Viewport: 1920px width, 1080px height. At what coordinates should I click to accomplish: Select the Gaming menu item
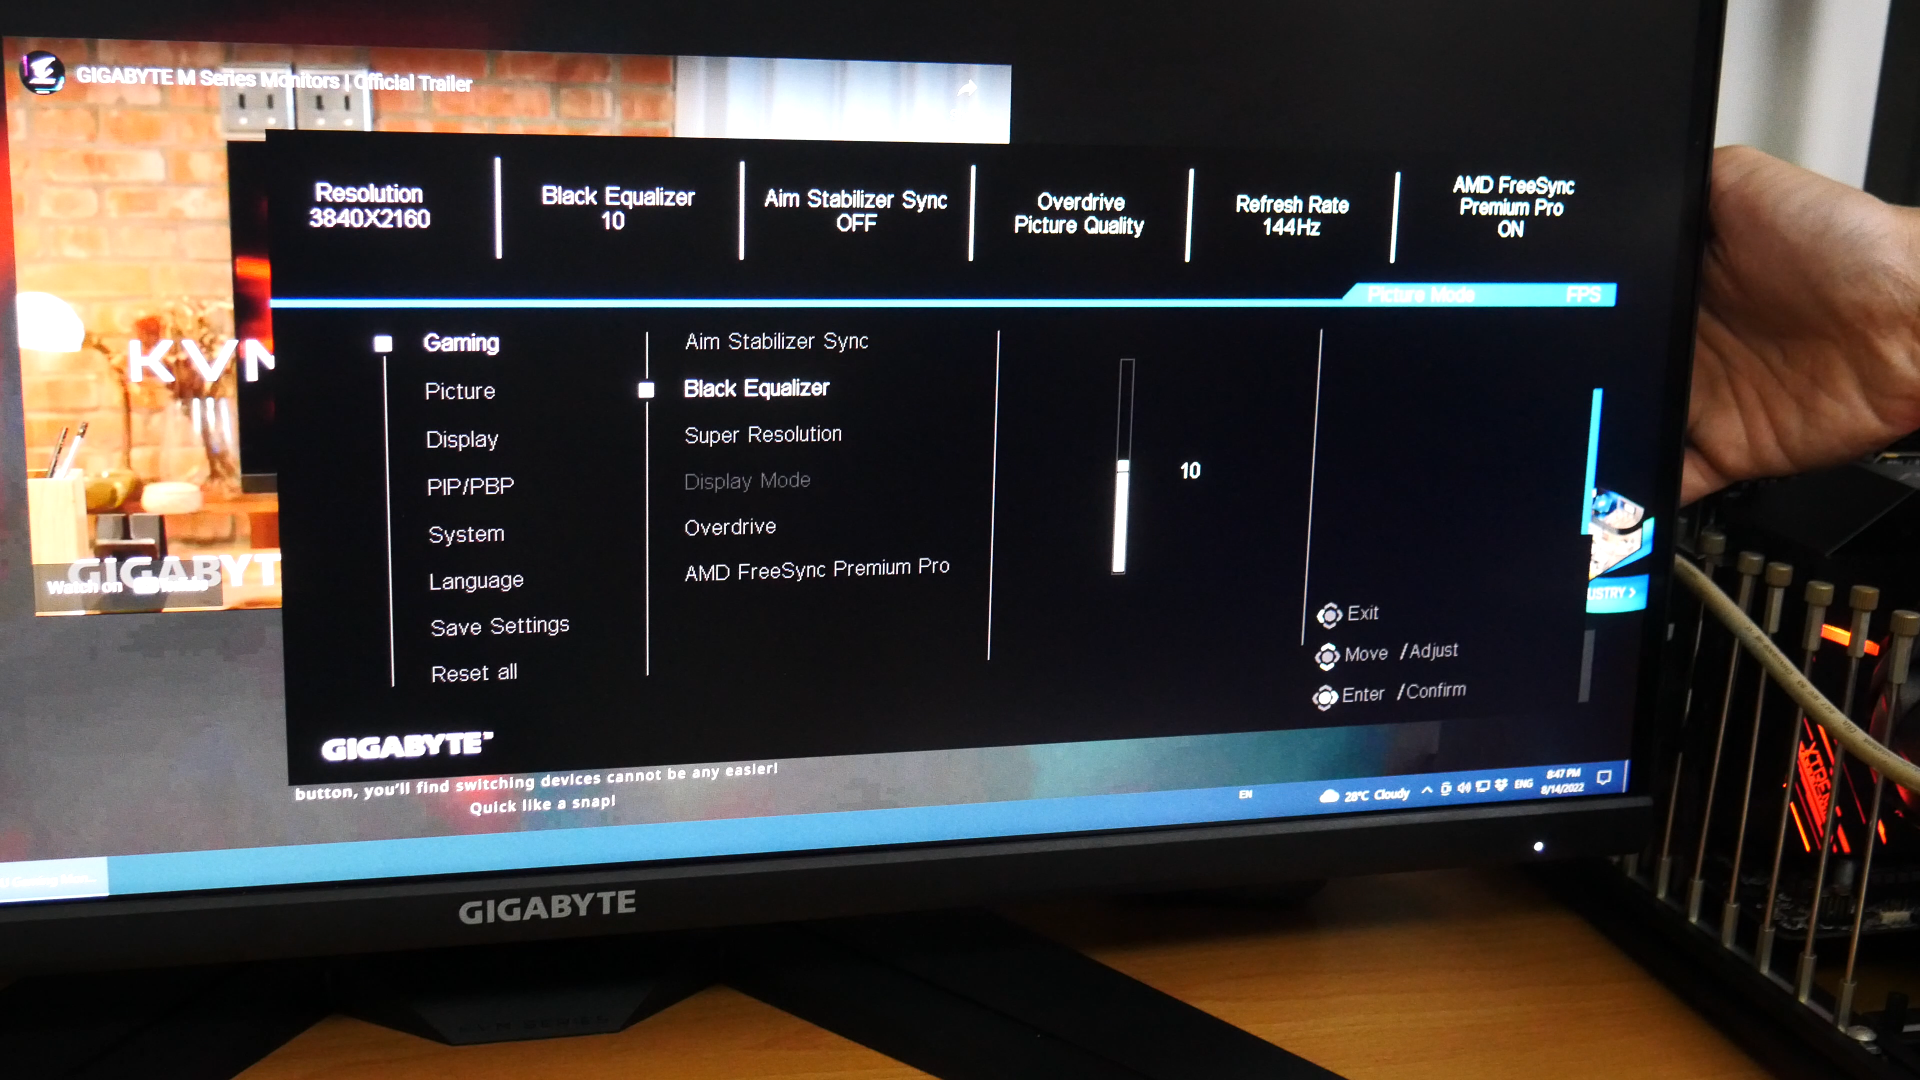click(459, 345)
